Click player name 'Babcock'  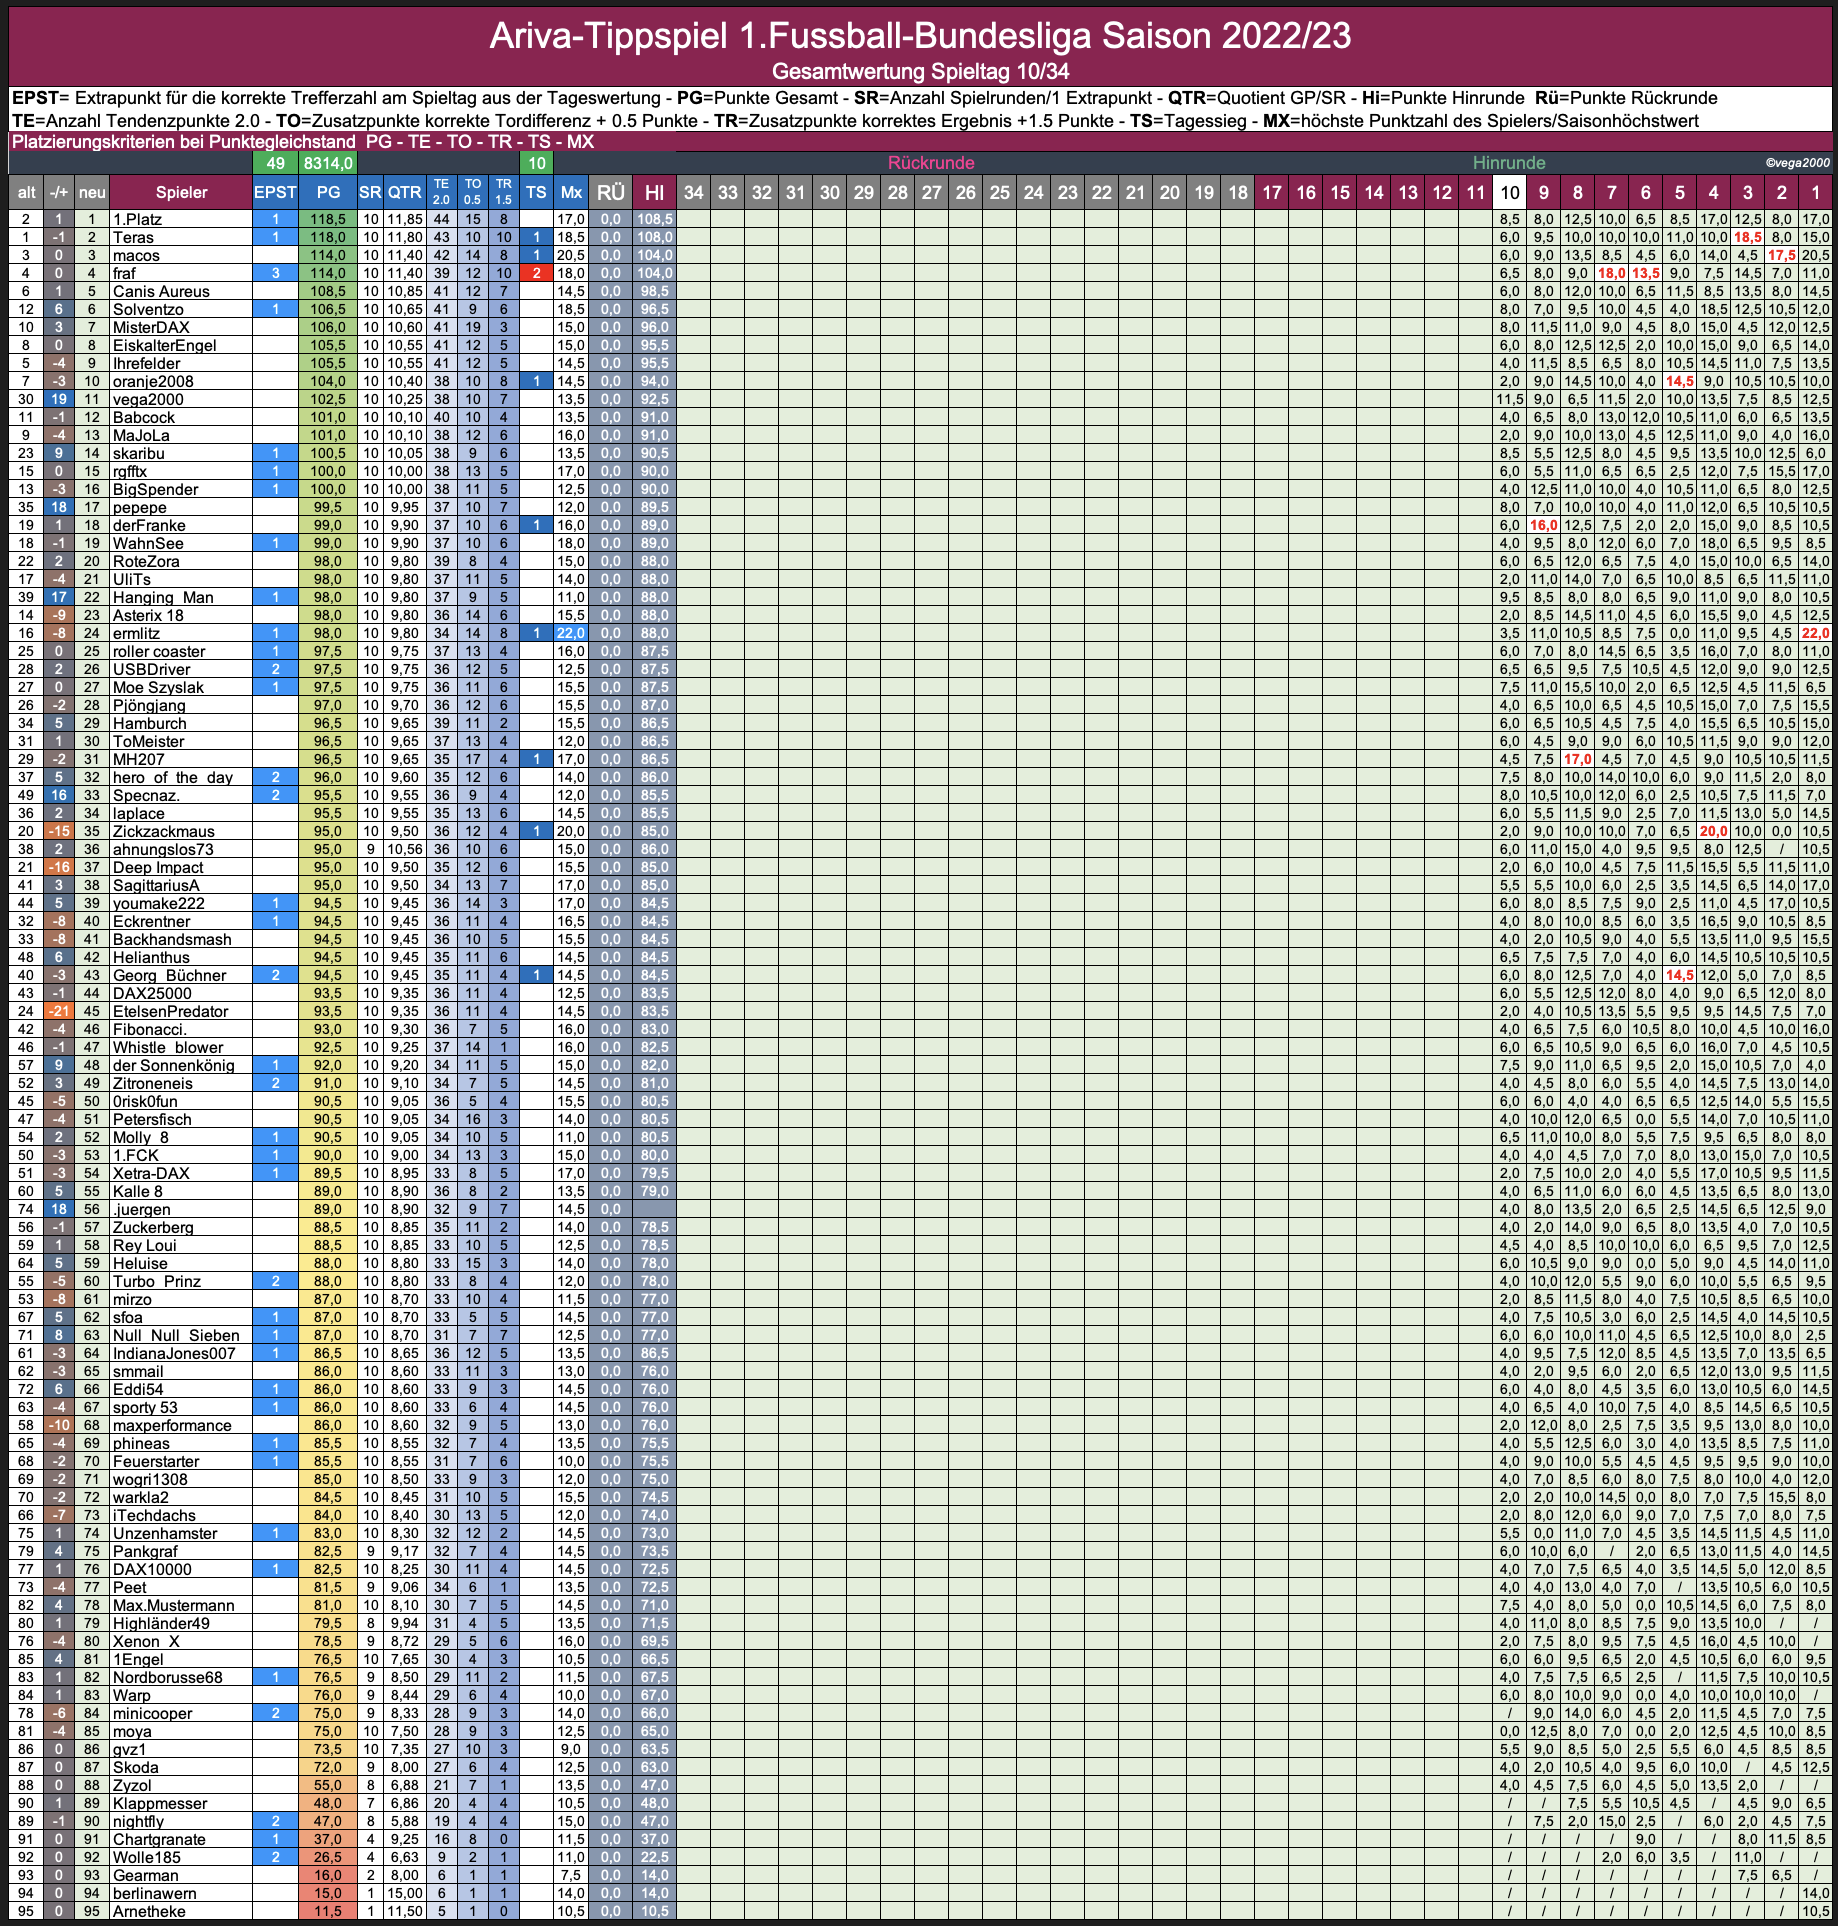(x=143, y=417)
